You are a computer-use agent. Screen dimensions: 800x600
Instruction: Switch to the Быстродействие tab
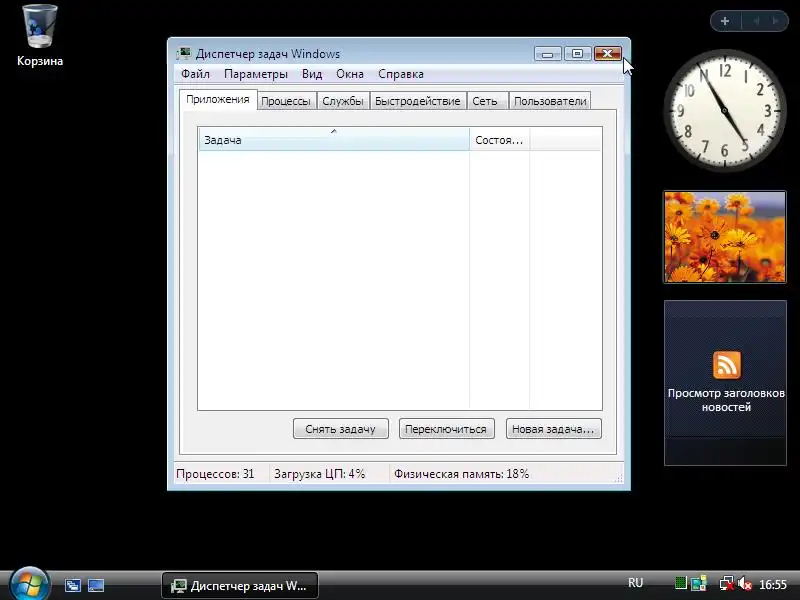pos(418,101)
